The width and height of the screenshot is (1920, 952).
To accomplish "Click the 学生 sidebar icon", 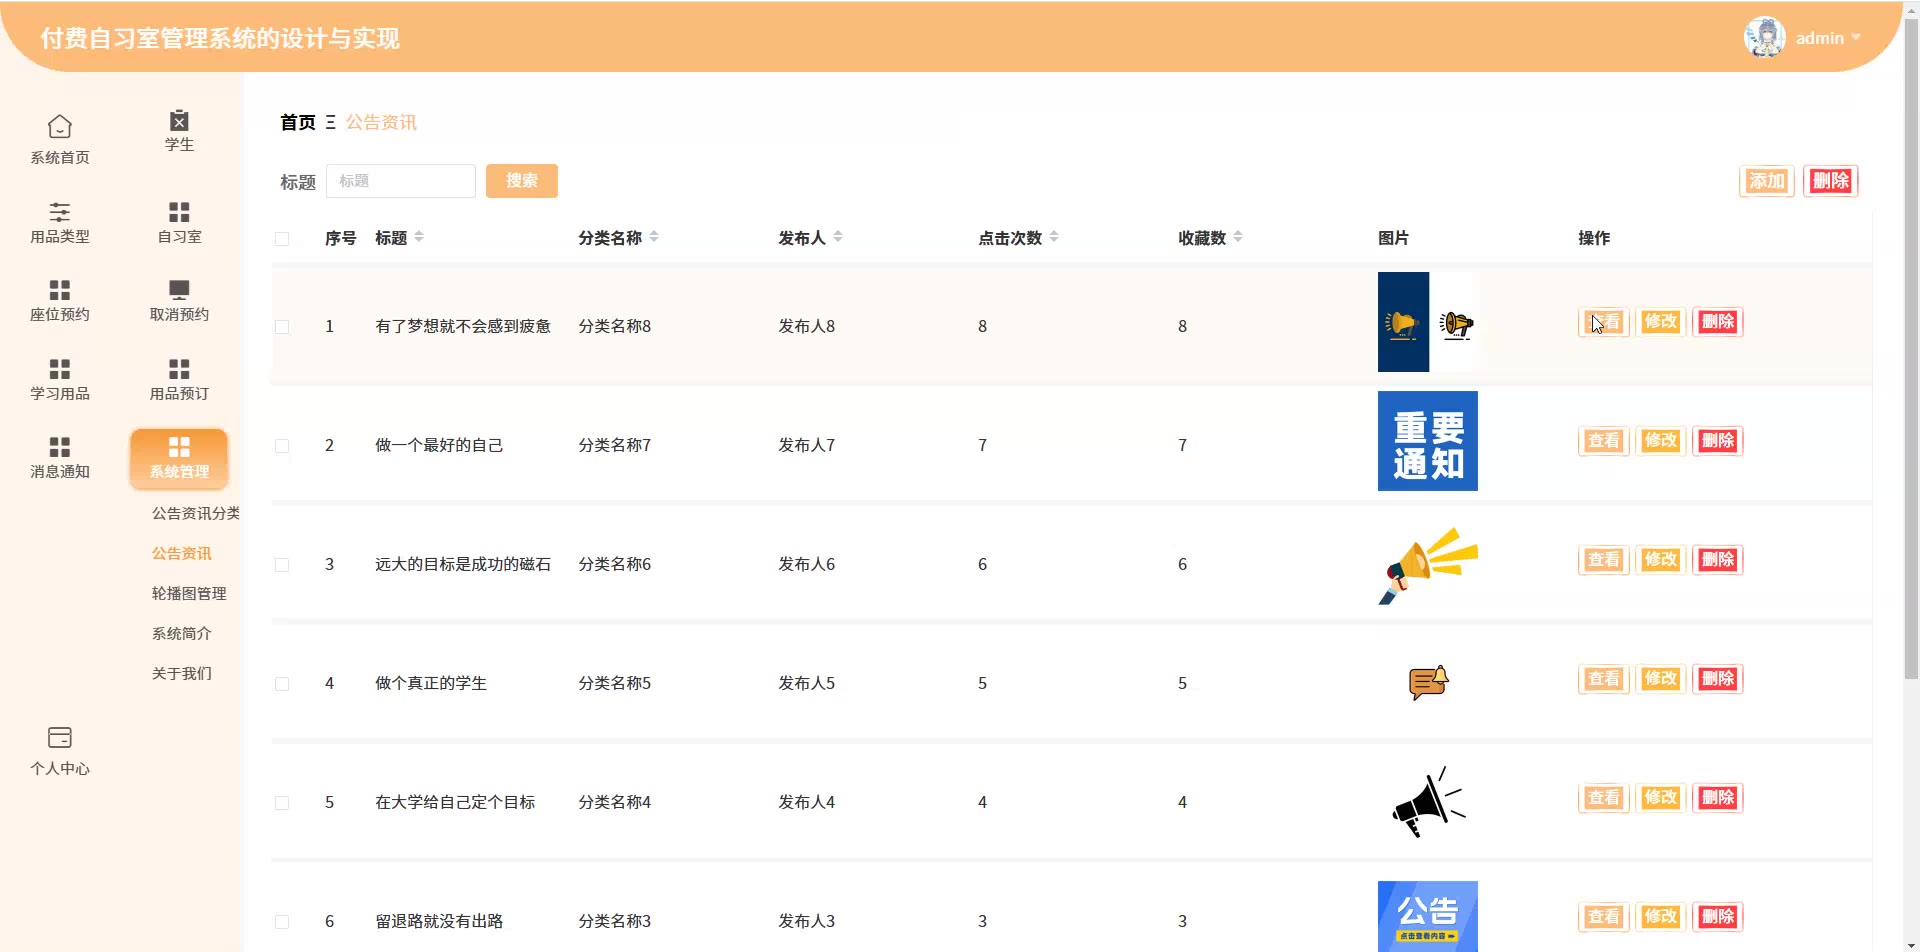I will 179,121.
